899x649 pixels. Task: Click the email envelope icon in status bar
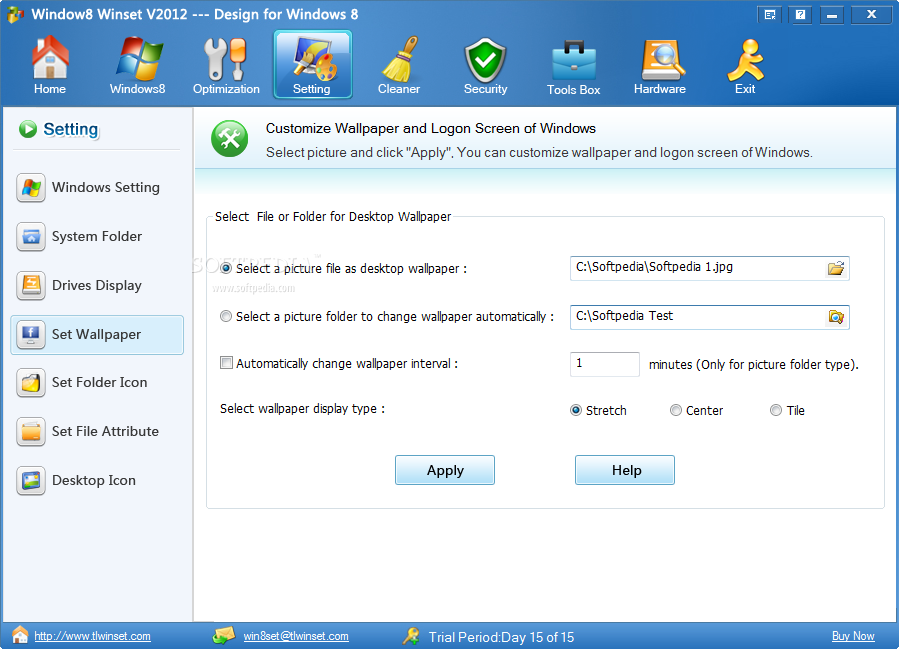224,635
